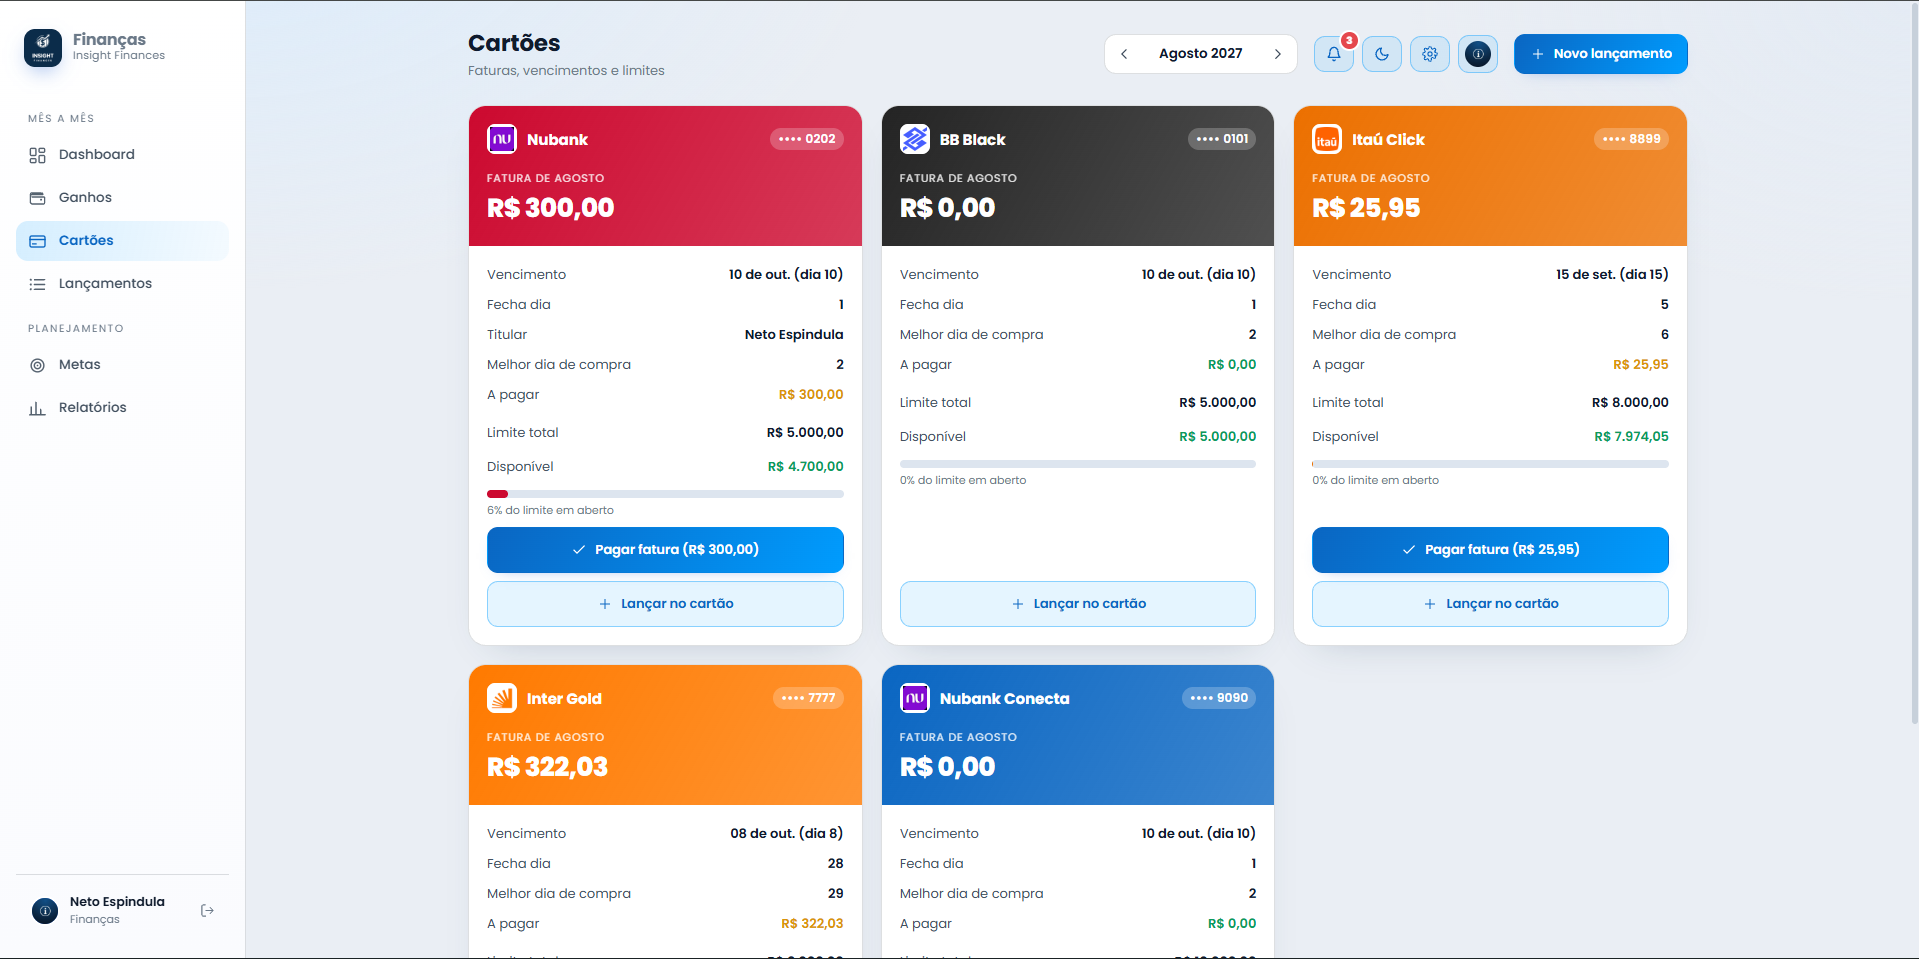Image resolution: width=1919 pixels, height=959 pixels.
Task: Go to previous month with left chevron
Action: (x=1124, y=54)
